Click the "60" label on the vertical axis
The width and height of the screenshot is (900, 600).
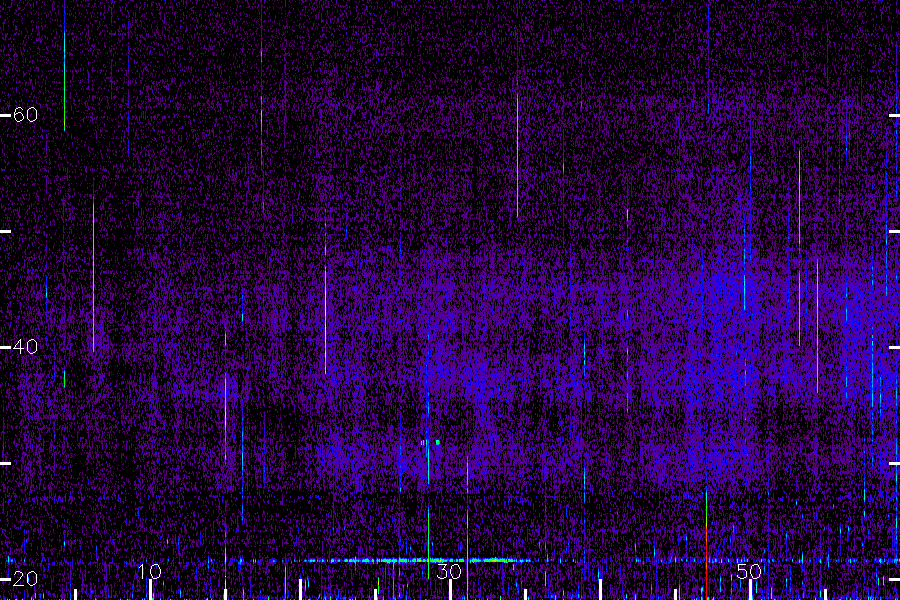pos(25,115)
